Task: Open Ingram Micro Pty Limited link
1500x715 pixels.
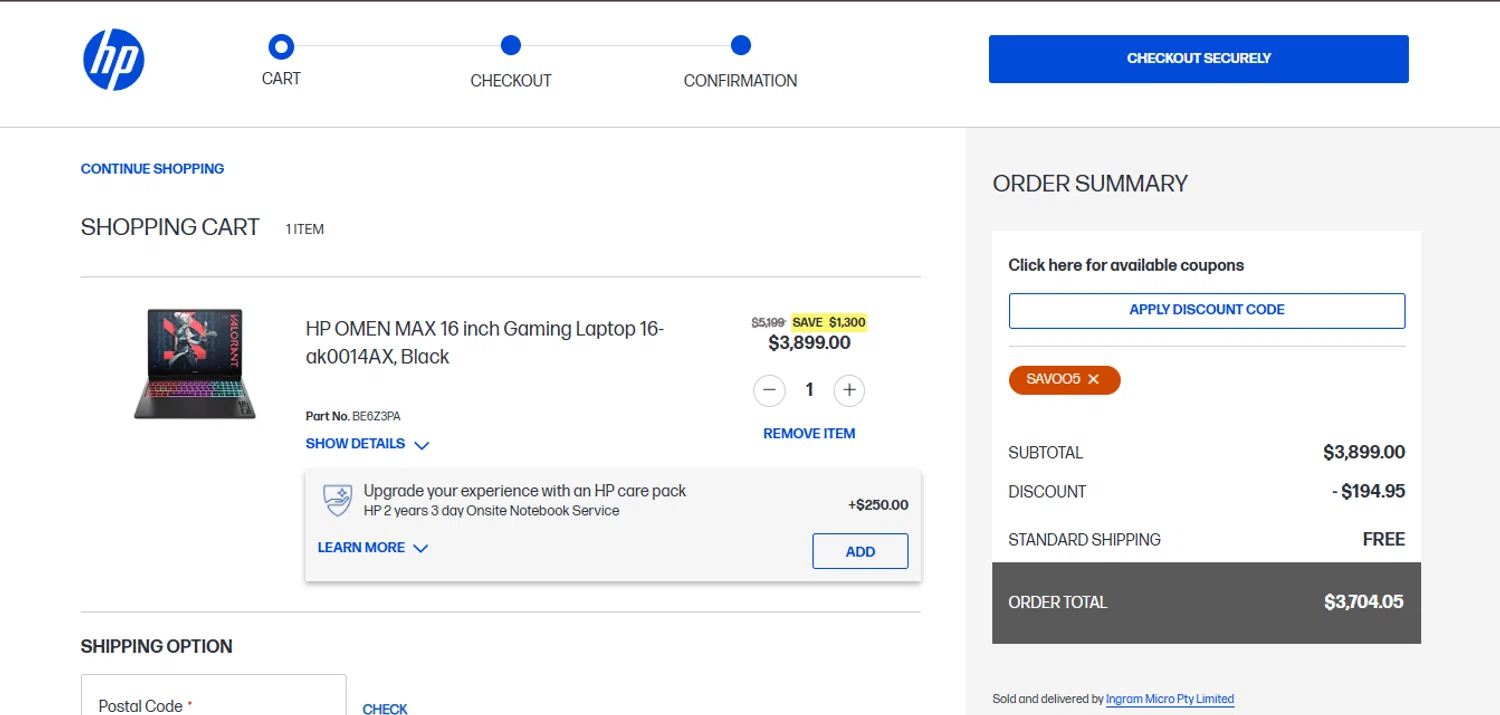Action: point(1169,699)
